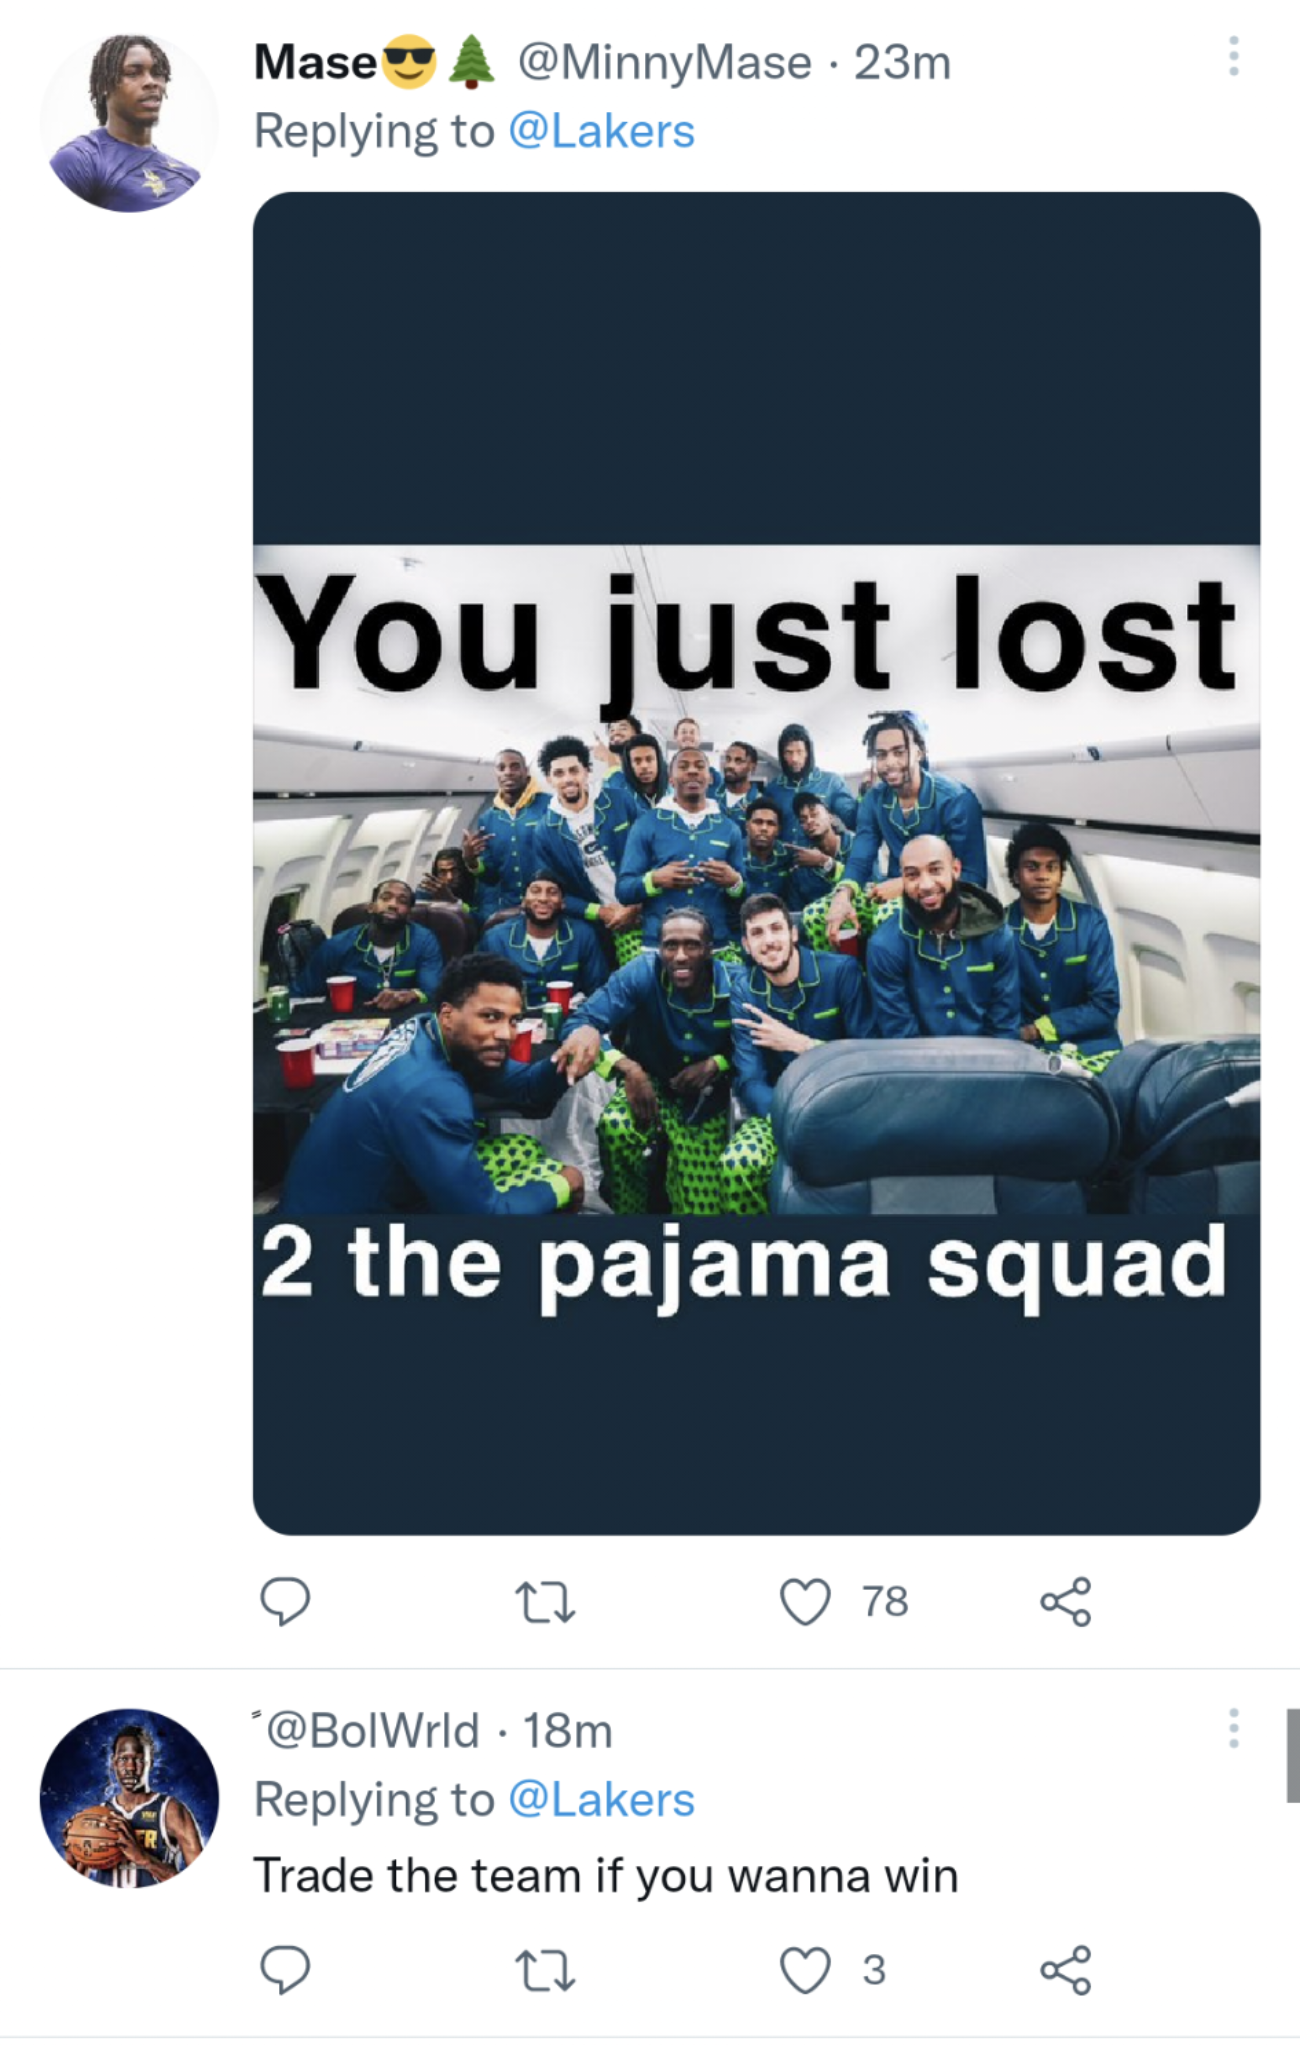Share MinnyMase's tweet
This screenshot has width=1300, height=2048.
(1066, 1601)
